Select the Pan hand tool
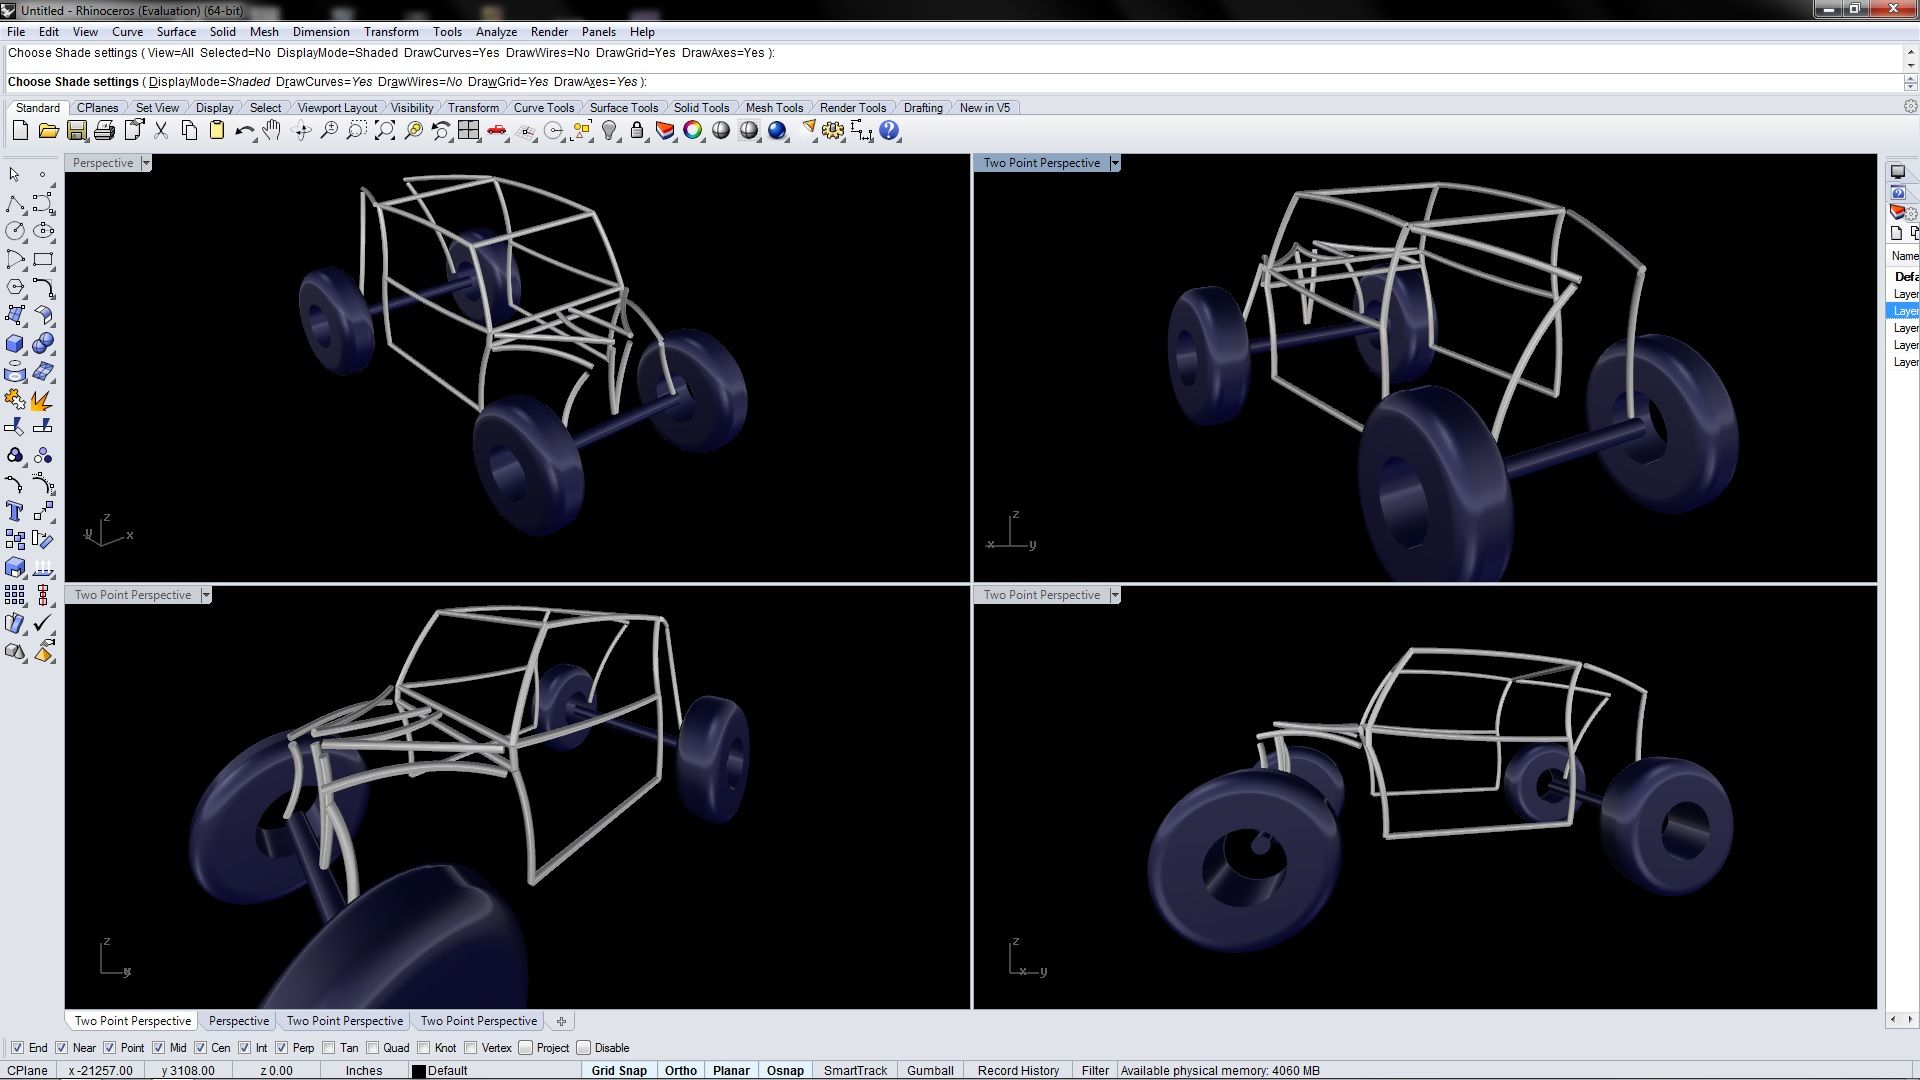 point(272,131)
